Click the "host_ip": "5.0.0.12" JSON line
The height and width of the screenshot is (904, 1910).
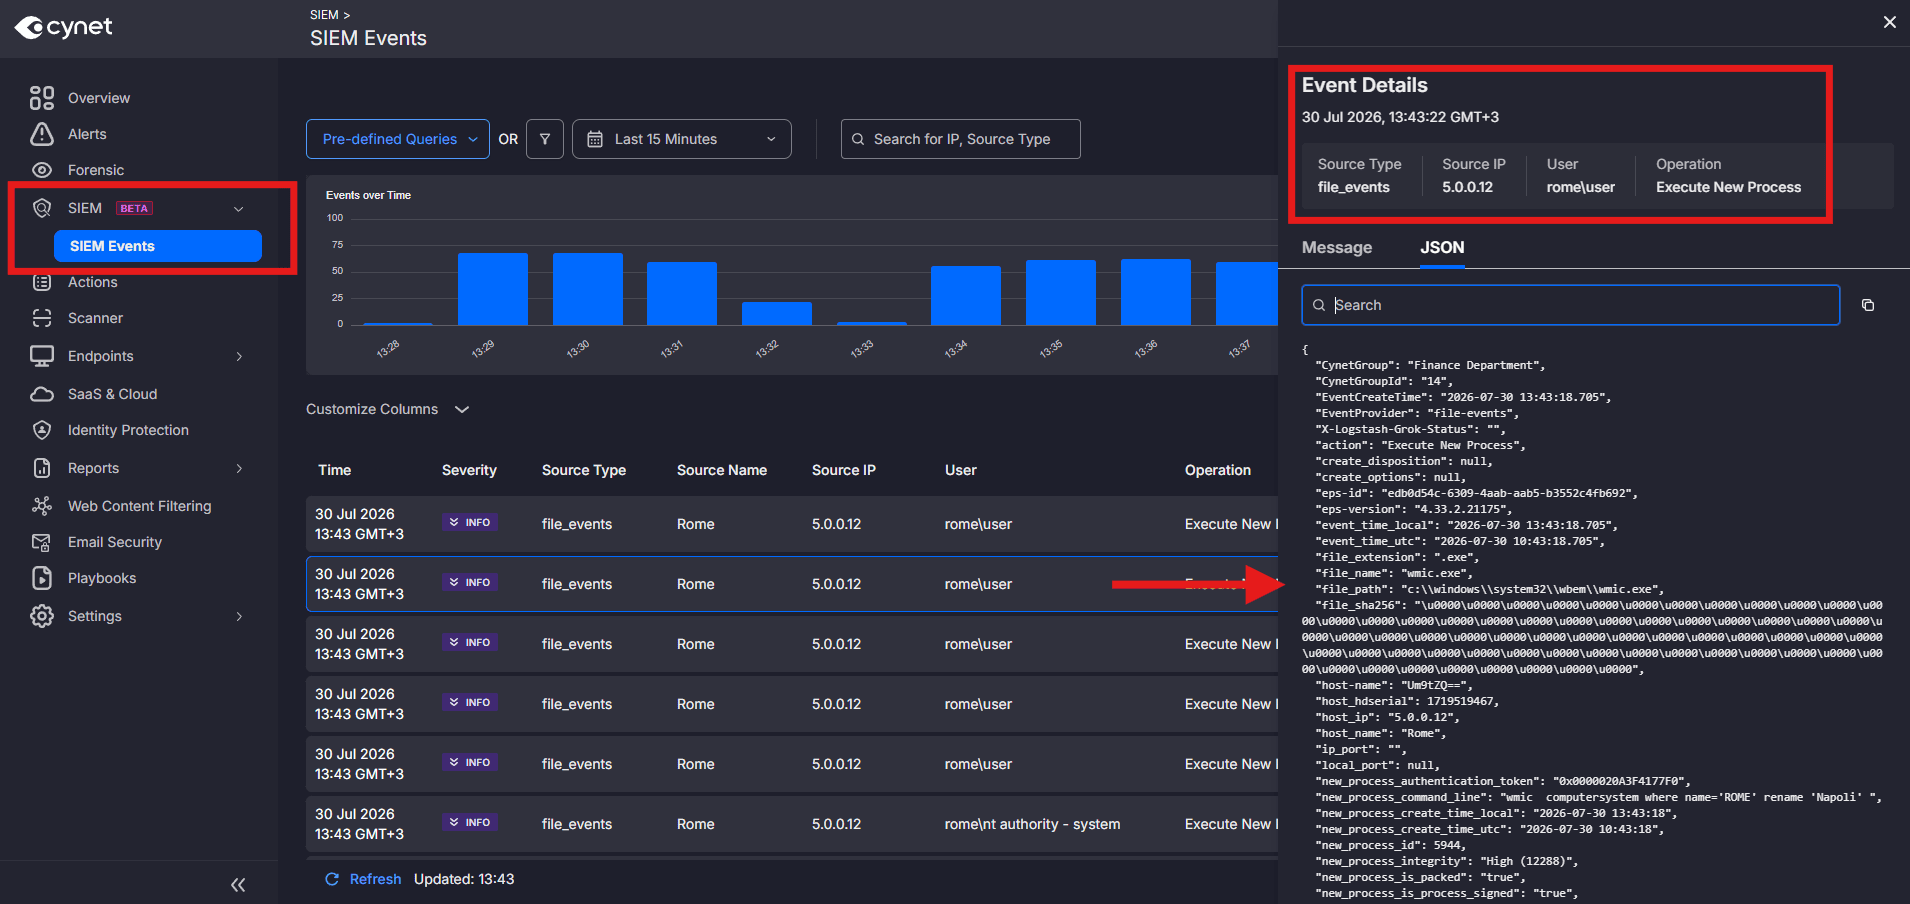pyautogui.click(x=1387, y=717)
